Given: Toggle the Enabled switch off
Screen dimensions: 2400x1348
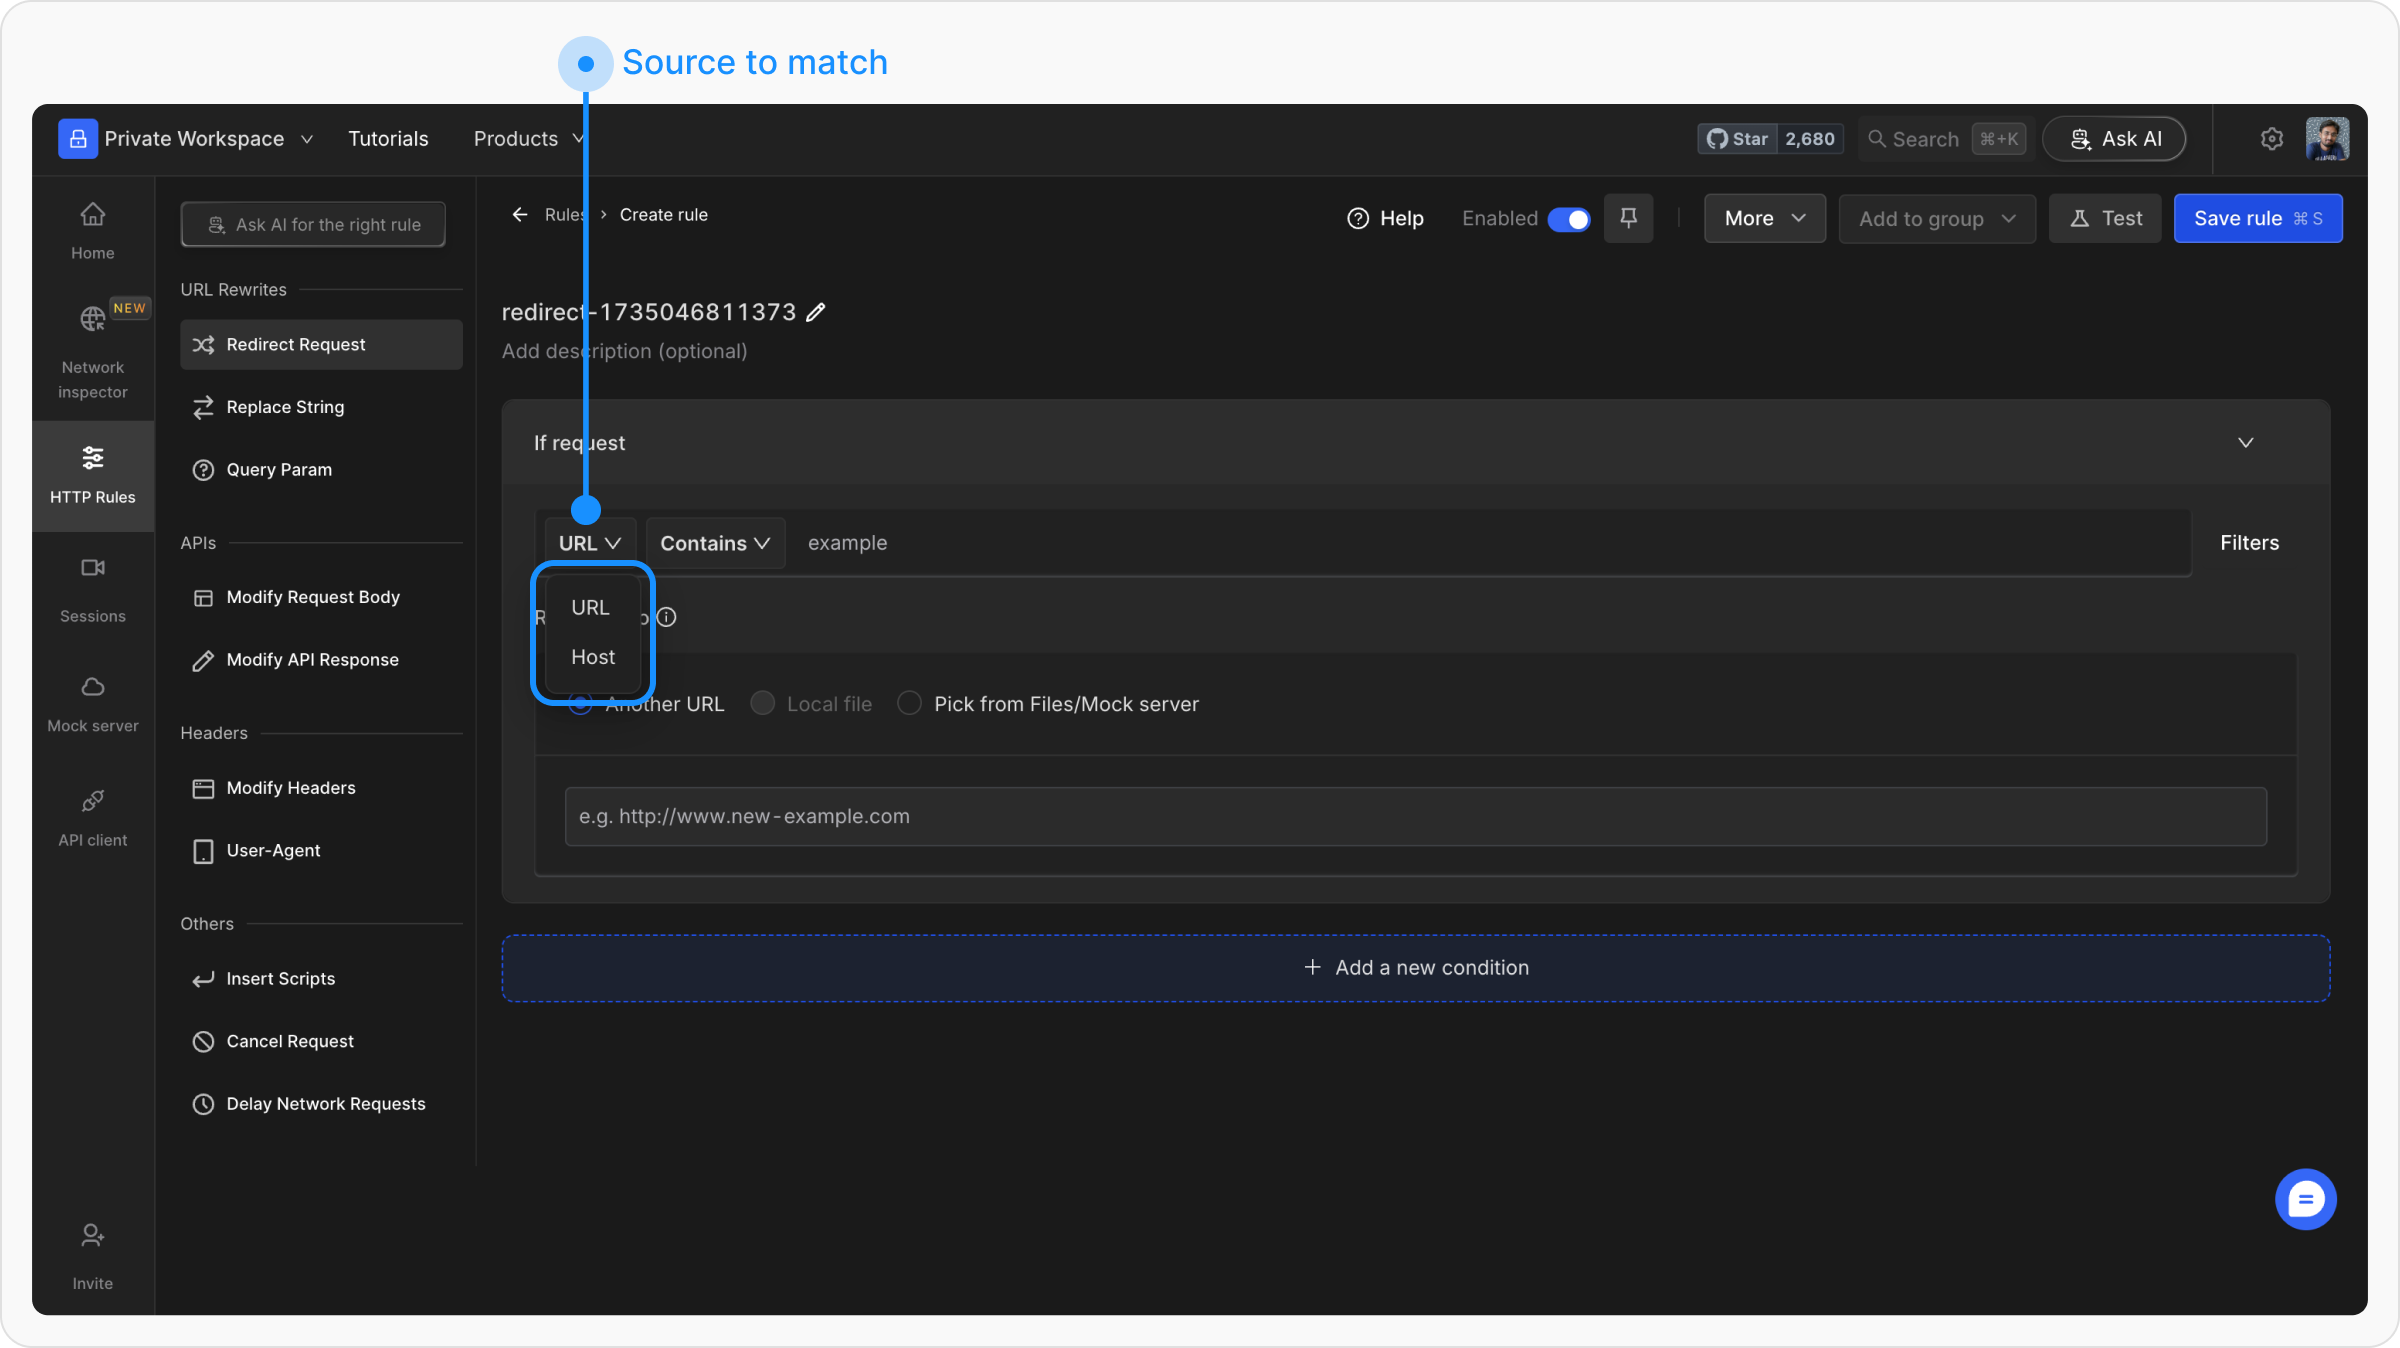Looking at the screenshot, I should (1568, 219).
